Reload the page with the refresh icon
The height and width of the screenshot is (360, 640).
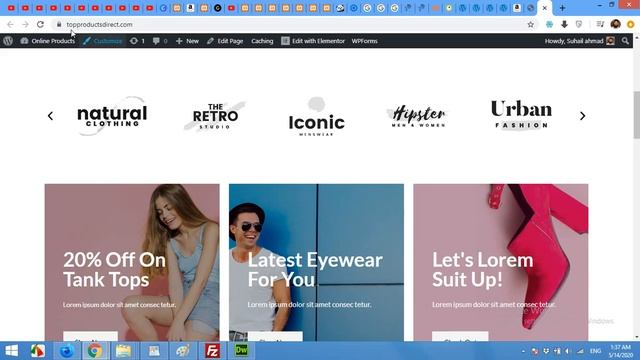tap(40, 24)
